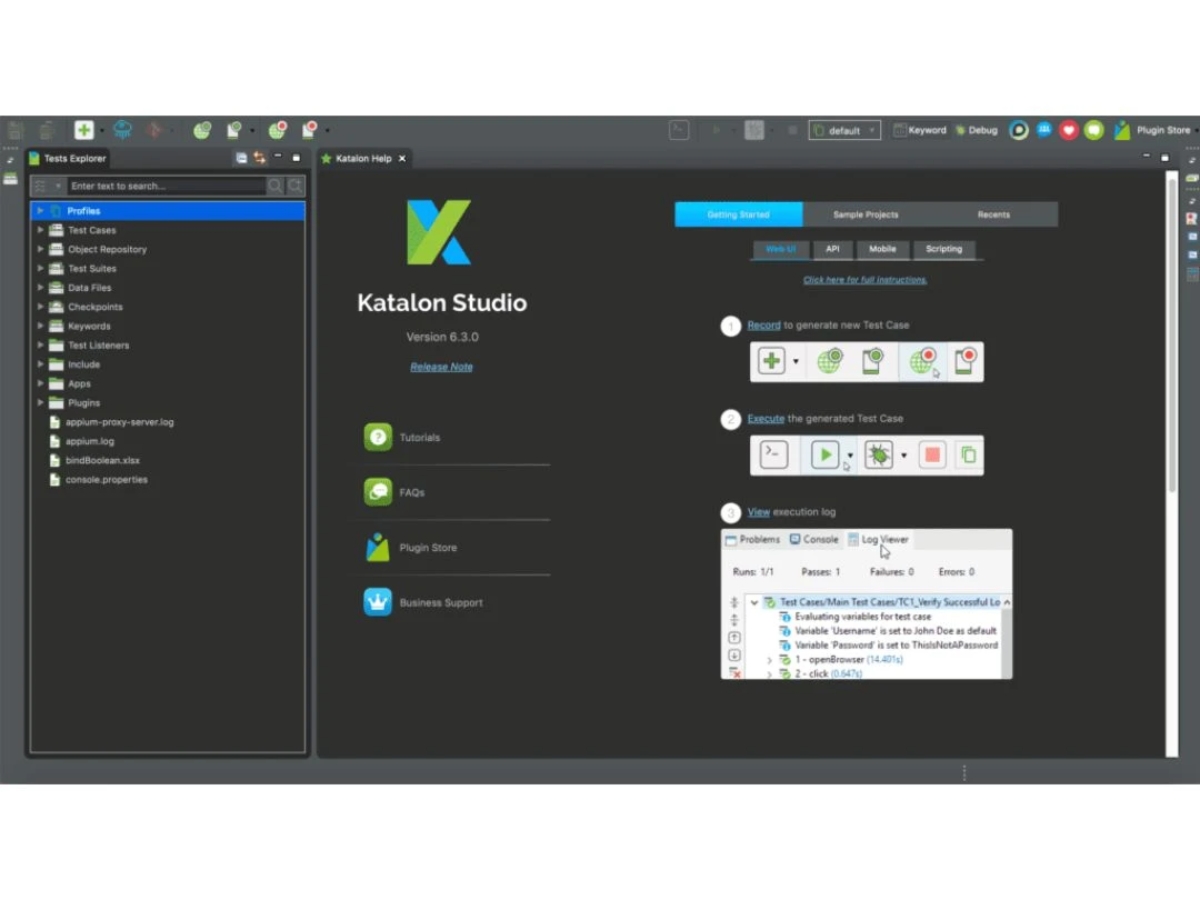This screenshot has height=900, width=1200.
Task: Click the blue cloud icon in the toolbar
Action: pyautogui.click(x=123, y=130)
